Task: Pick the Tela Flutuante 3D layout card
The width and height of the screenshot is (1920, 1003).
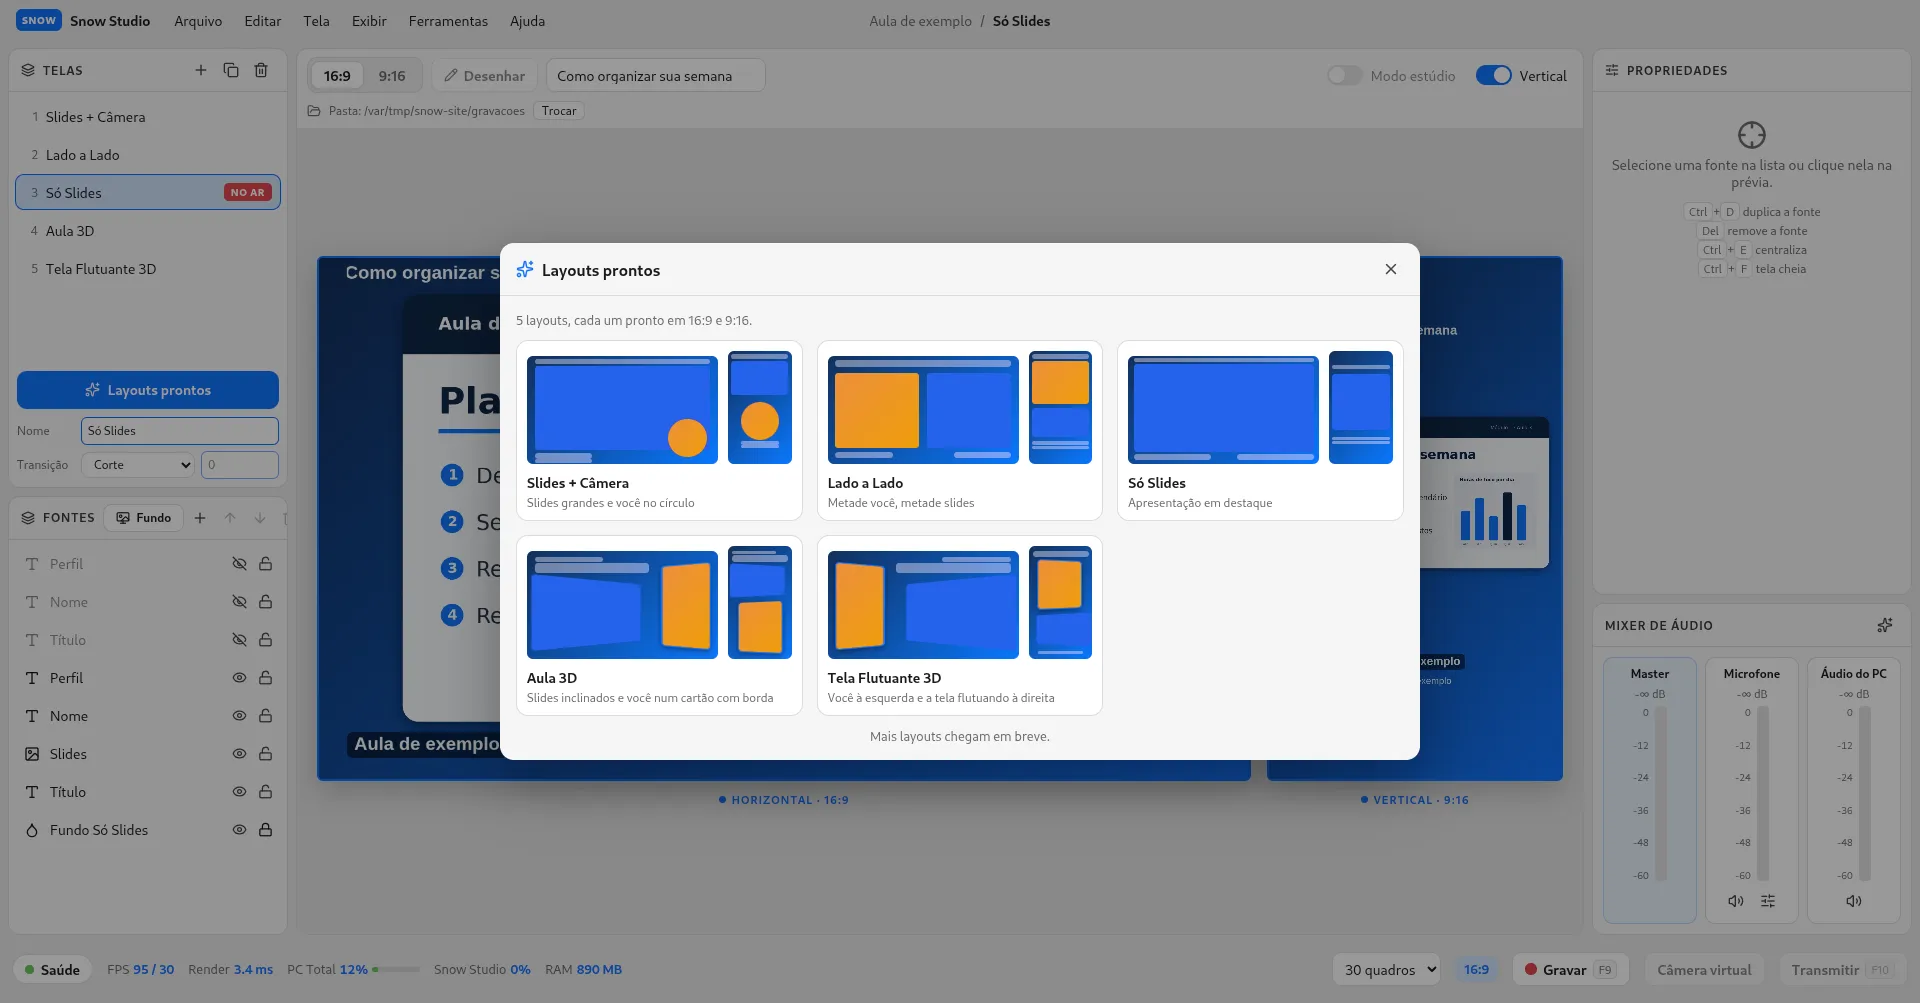Action: [x=960, y=625]
